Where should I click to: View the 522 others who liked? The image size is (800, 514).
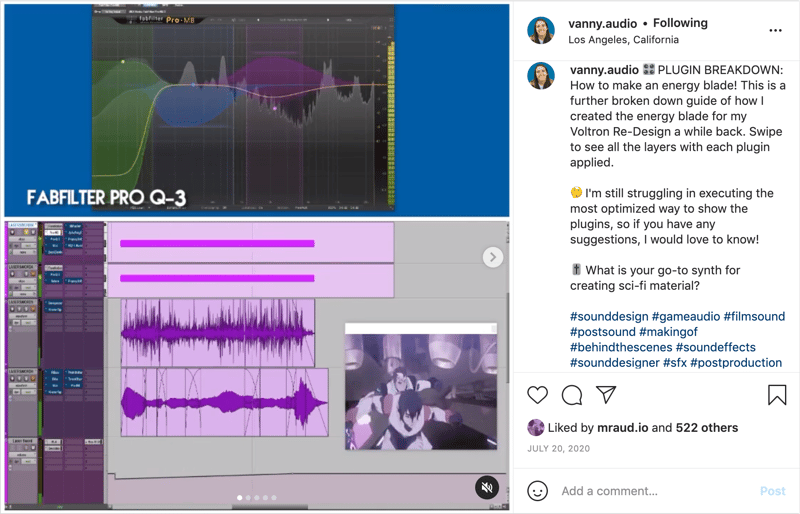707,428
